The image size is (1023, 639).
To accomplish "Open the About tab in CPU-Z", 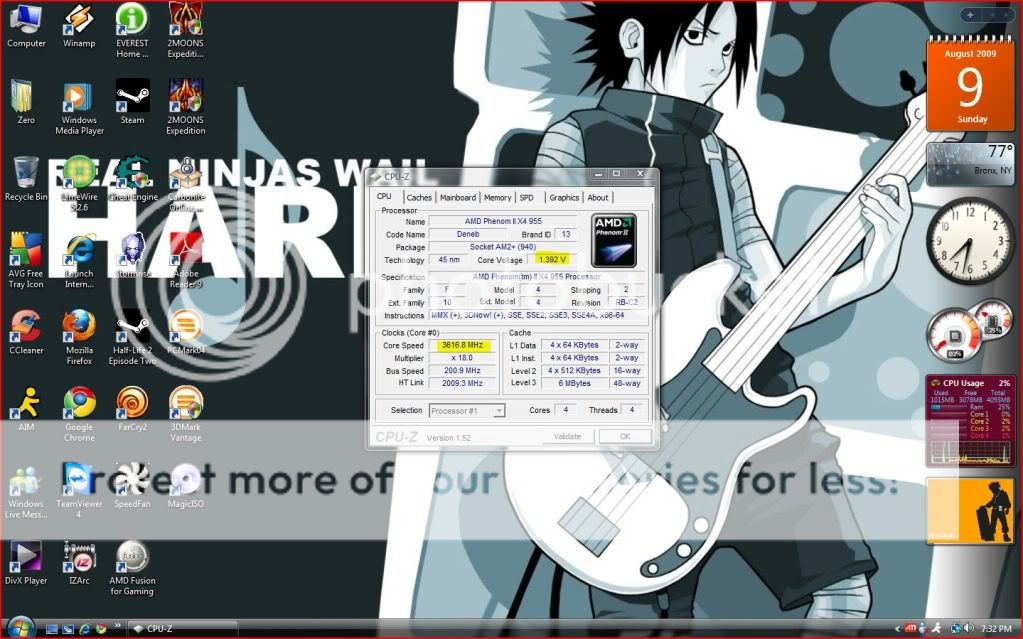I will [x=598, y=197].
